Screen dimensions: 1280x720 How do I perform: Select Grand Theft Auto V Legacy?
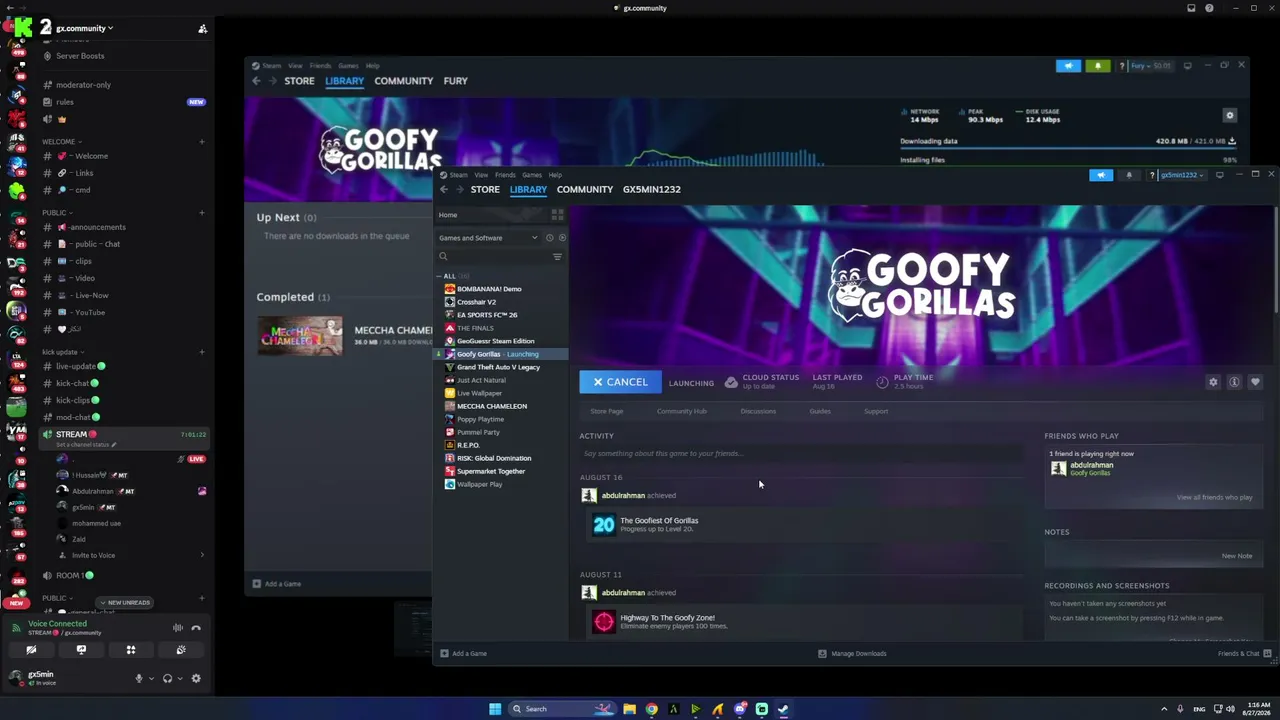(x=498, y=367)
